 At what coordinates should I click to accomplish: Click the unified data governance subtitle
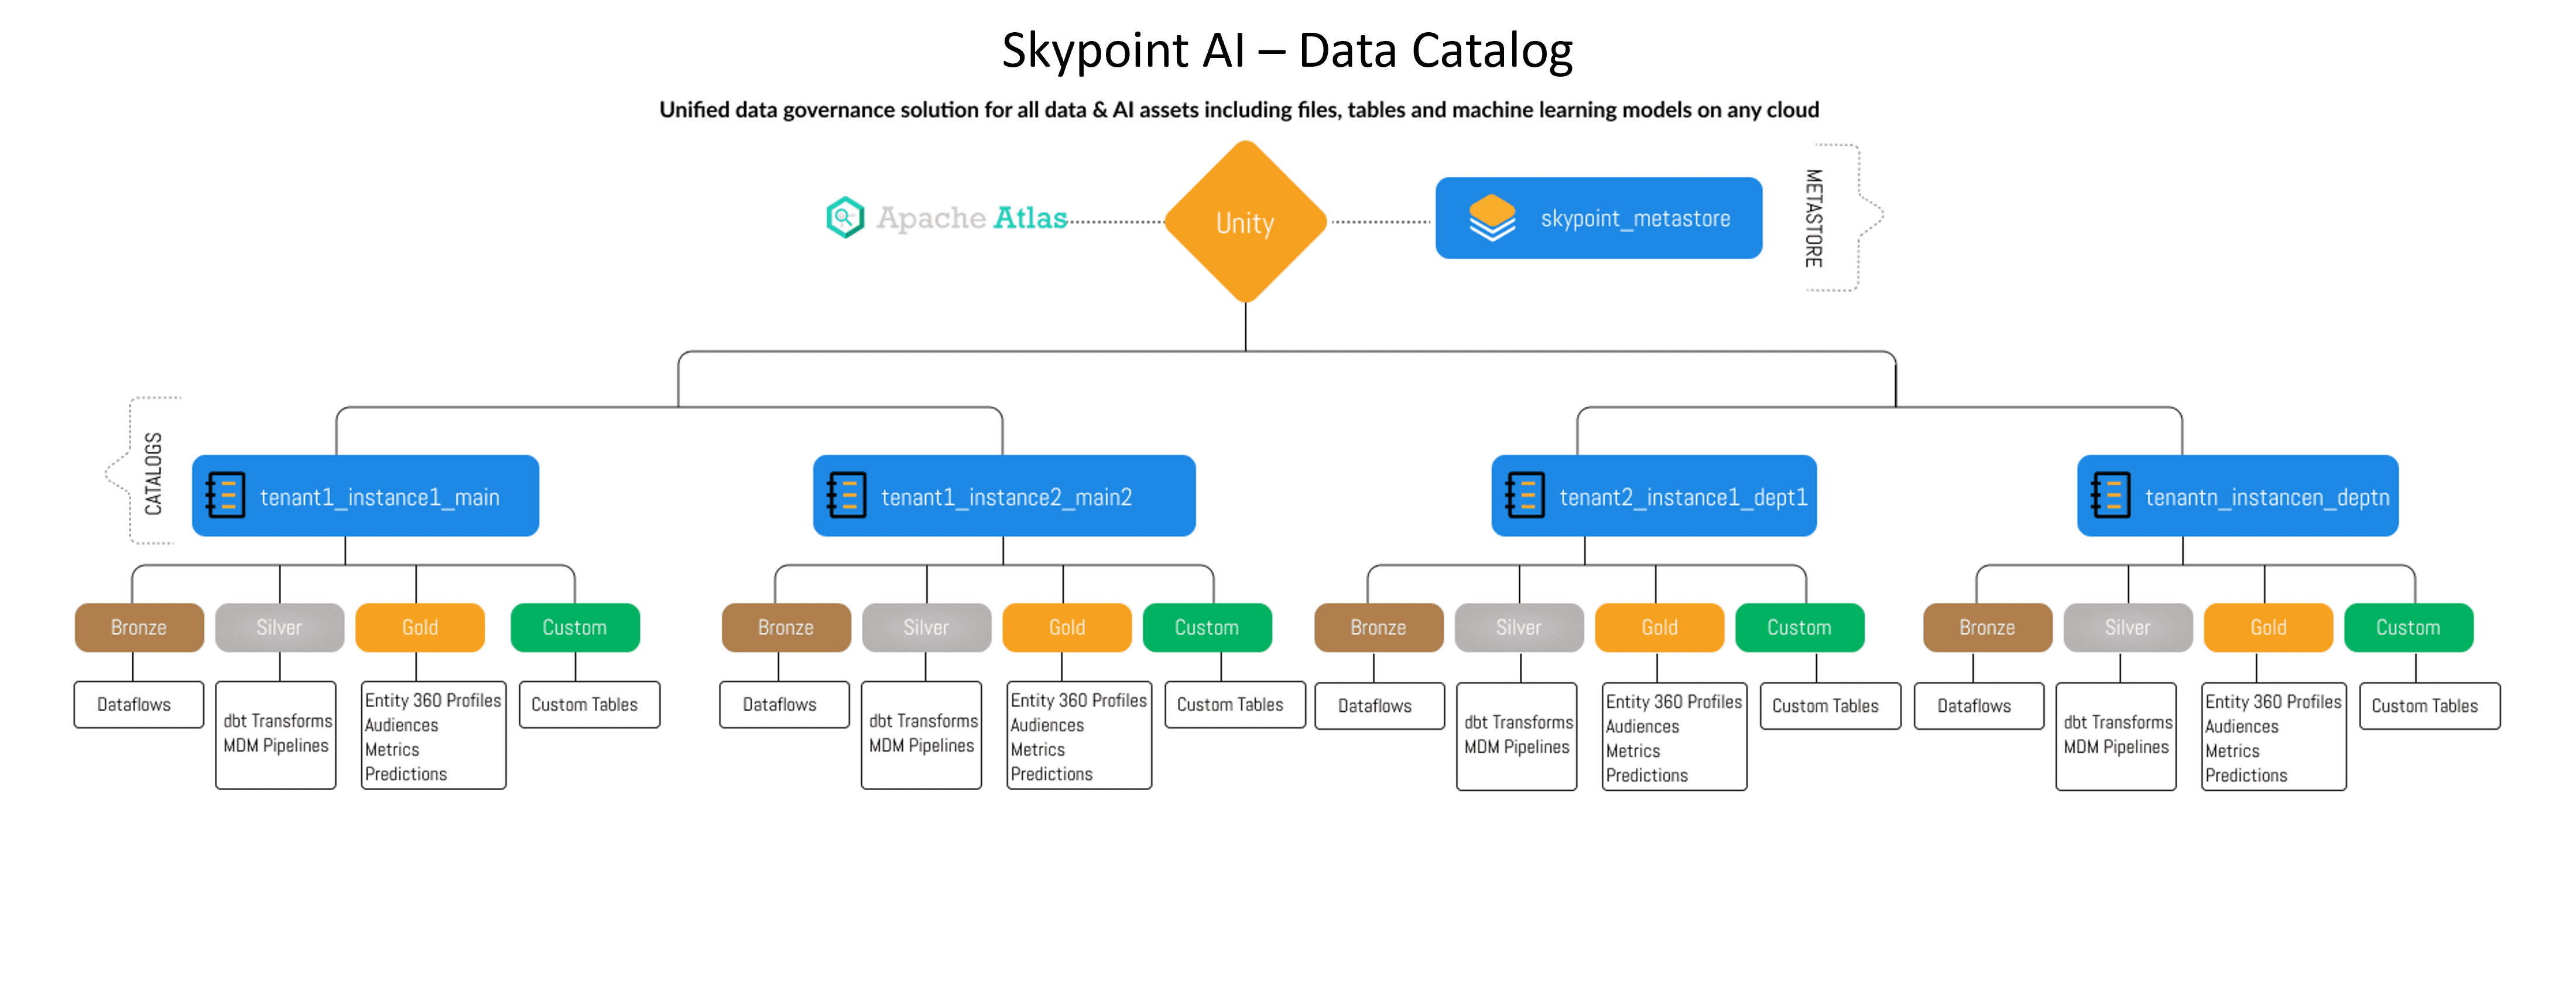pos(1239,109)
